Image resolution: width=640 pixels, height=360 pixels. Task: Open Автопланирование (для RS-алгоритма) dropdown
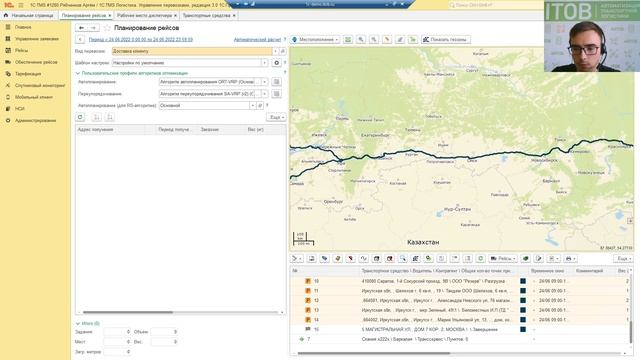point(253,105)
